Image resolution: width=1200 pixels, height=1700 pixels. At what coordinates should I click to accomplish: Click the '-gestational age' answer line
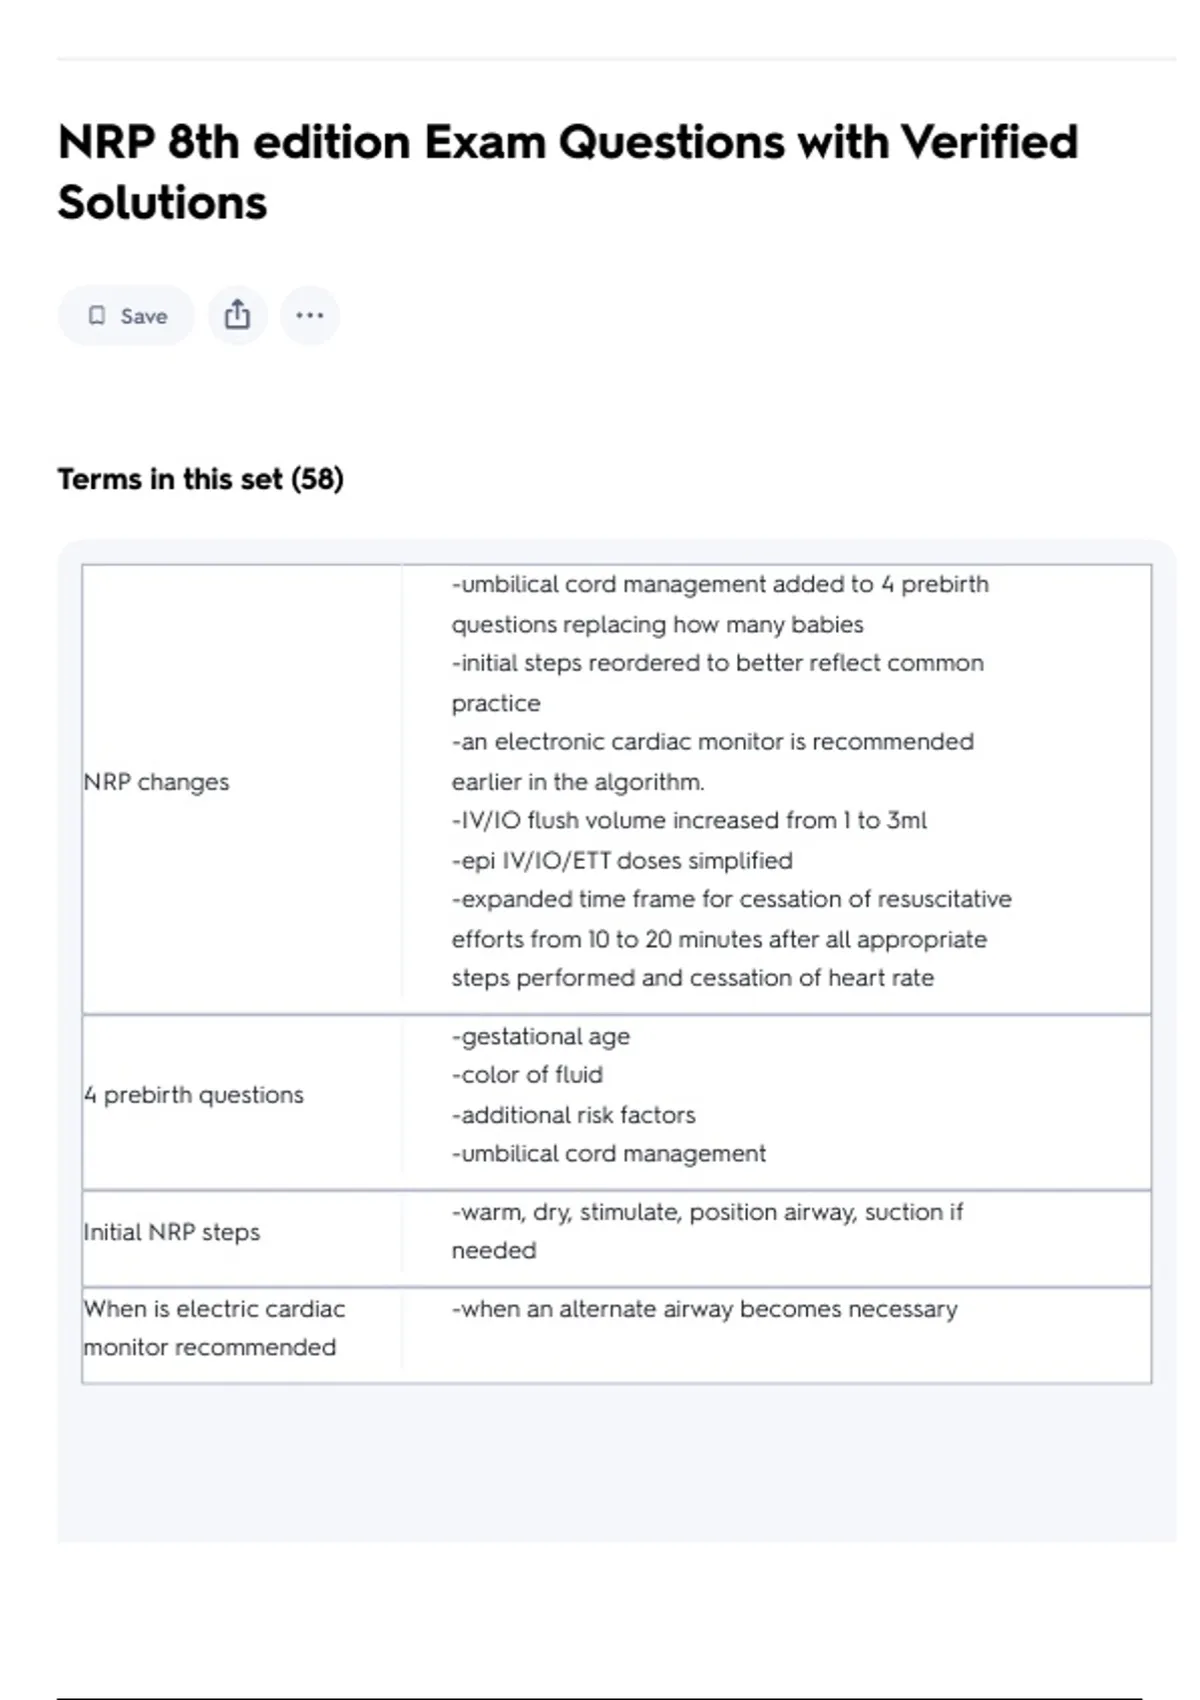tap(541, 1037)
